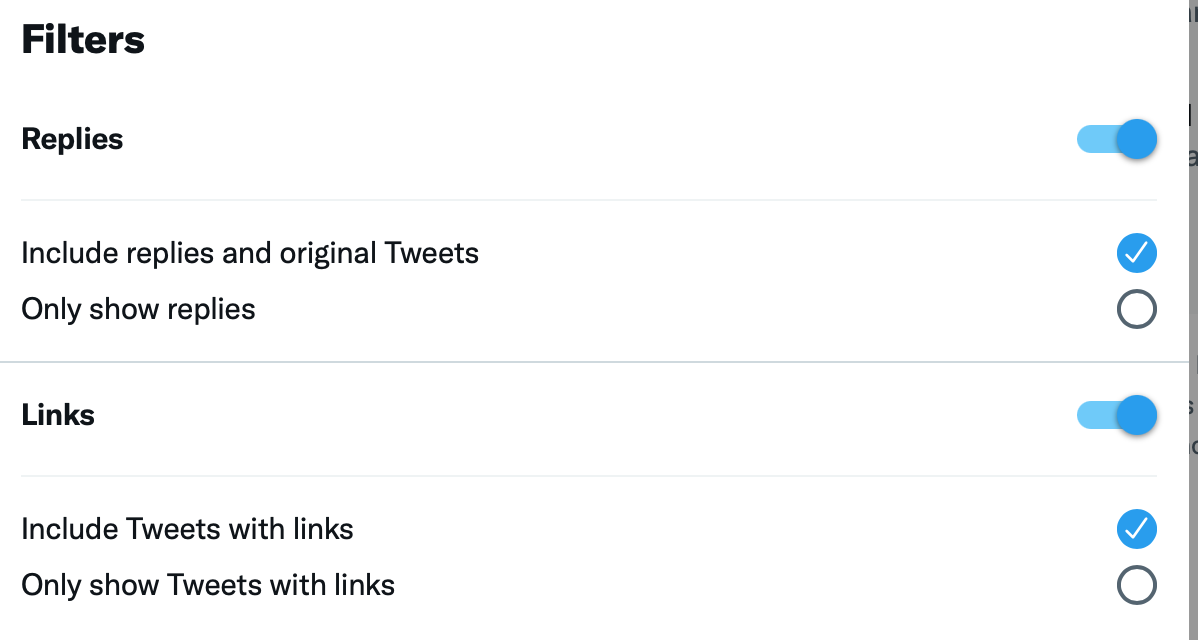
Task: Click the Links section title
Action: (x=58, y=415)
